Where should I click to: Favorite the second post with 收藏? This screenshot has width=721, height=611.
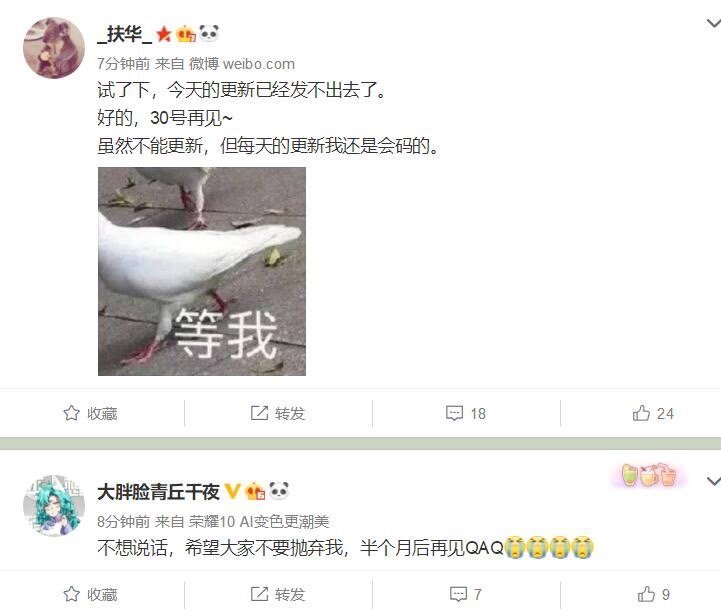click(90, 594)
